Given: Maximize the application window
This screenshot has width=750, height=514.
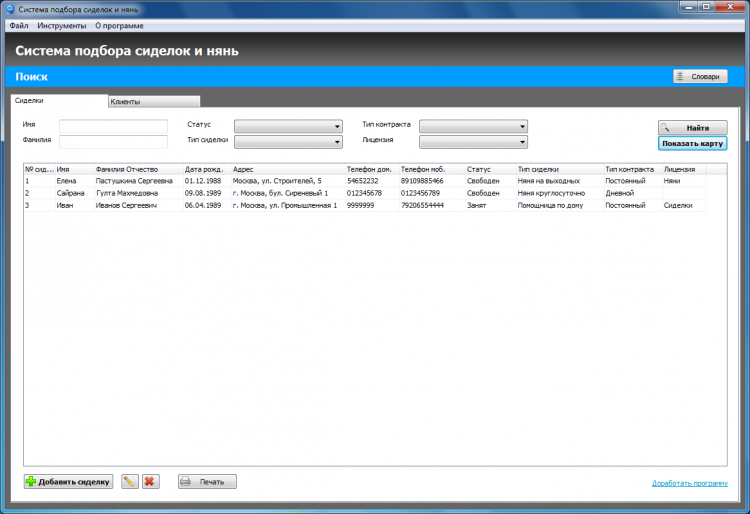Looking at the screenshot, I should [706, 7].
